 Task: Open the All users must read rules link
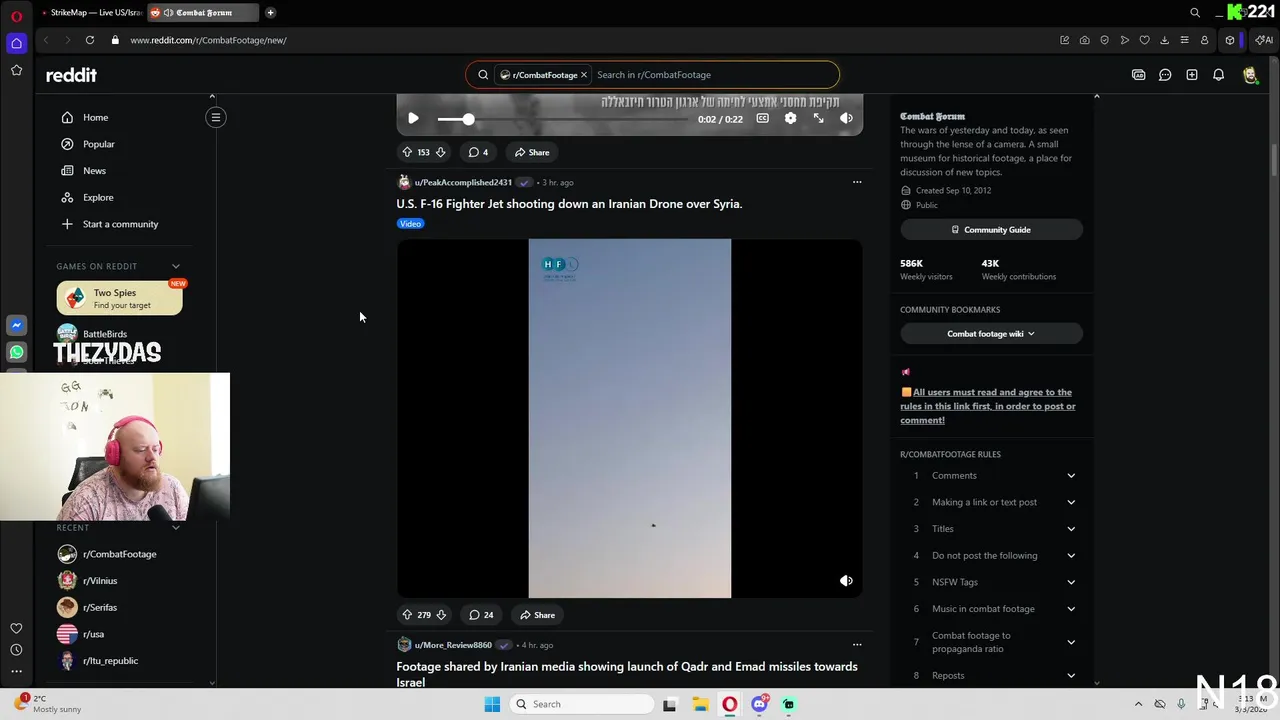[x=988, y=406]
